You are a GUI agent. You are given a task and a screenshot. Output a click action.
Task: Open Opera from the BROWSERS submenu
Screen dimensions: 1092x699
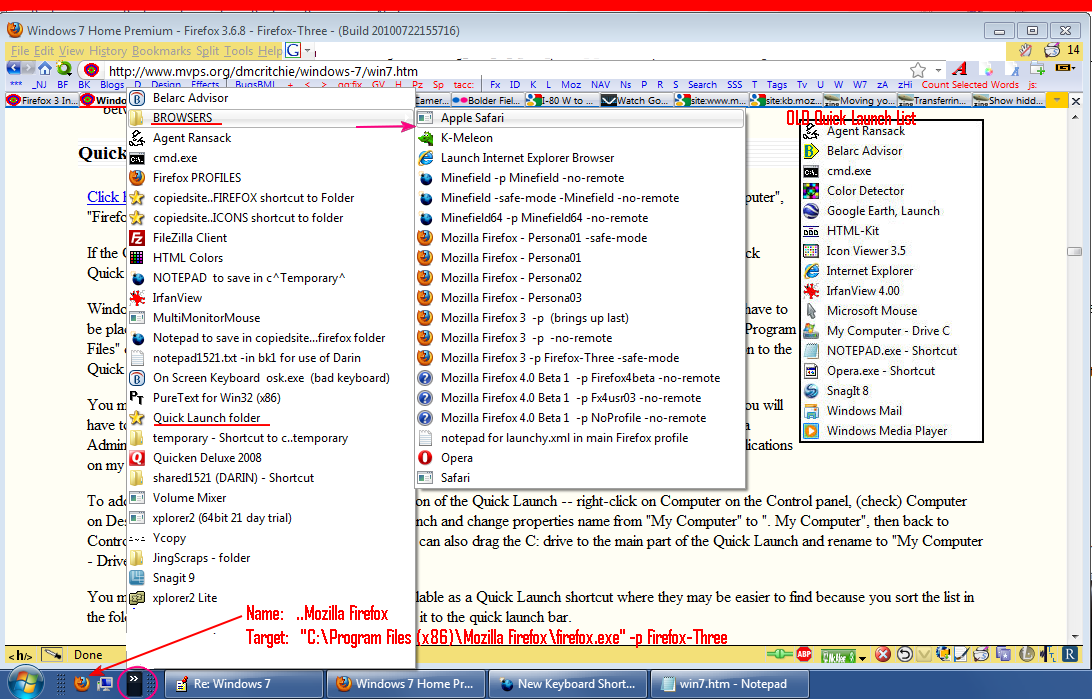[579, 458]
